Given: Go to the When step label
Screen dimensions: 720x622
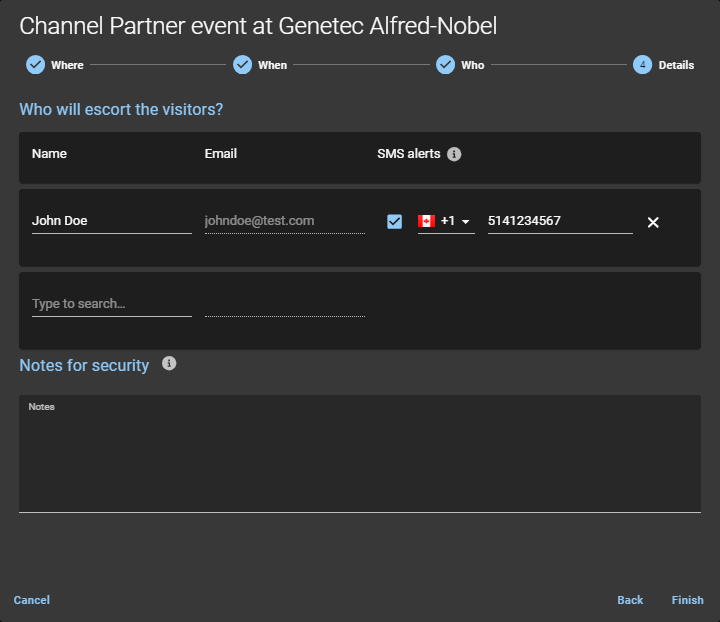Looking at the screenshot, I should (272, 65).
